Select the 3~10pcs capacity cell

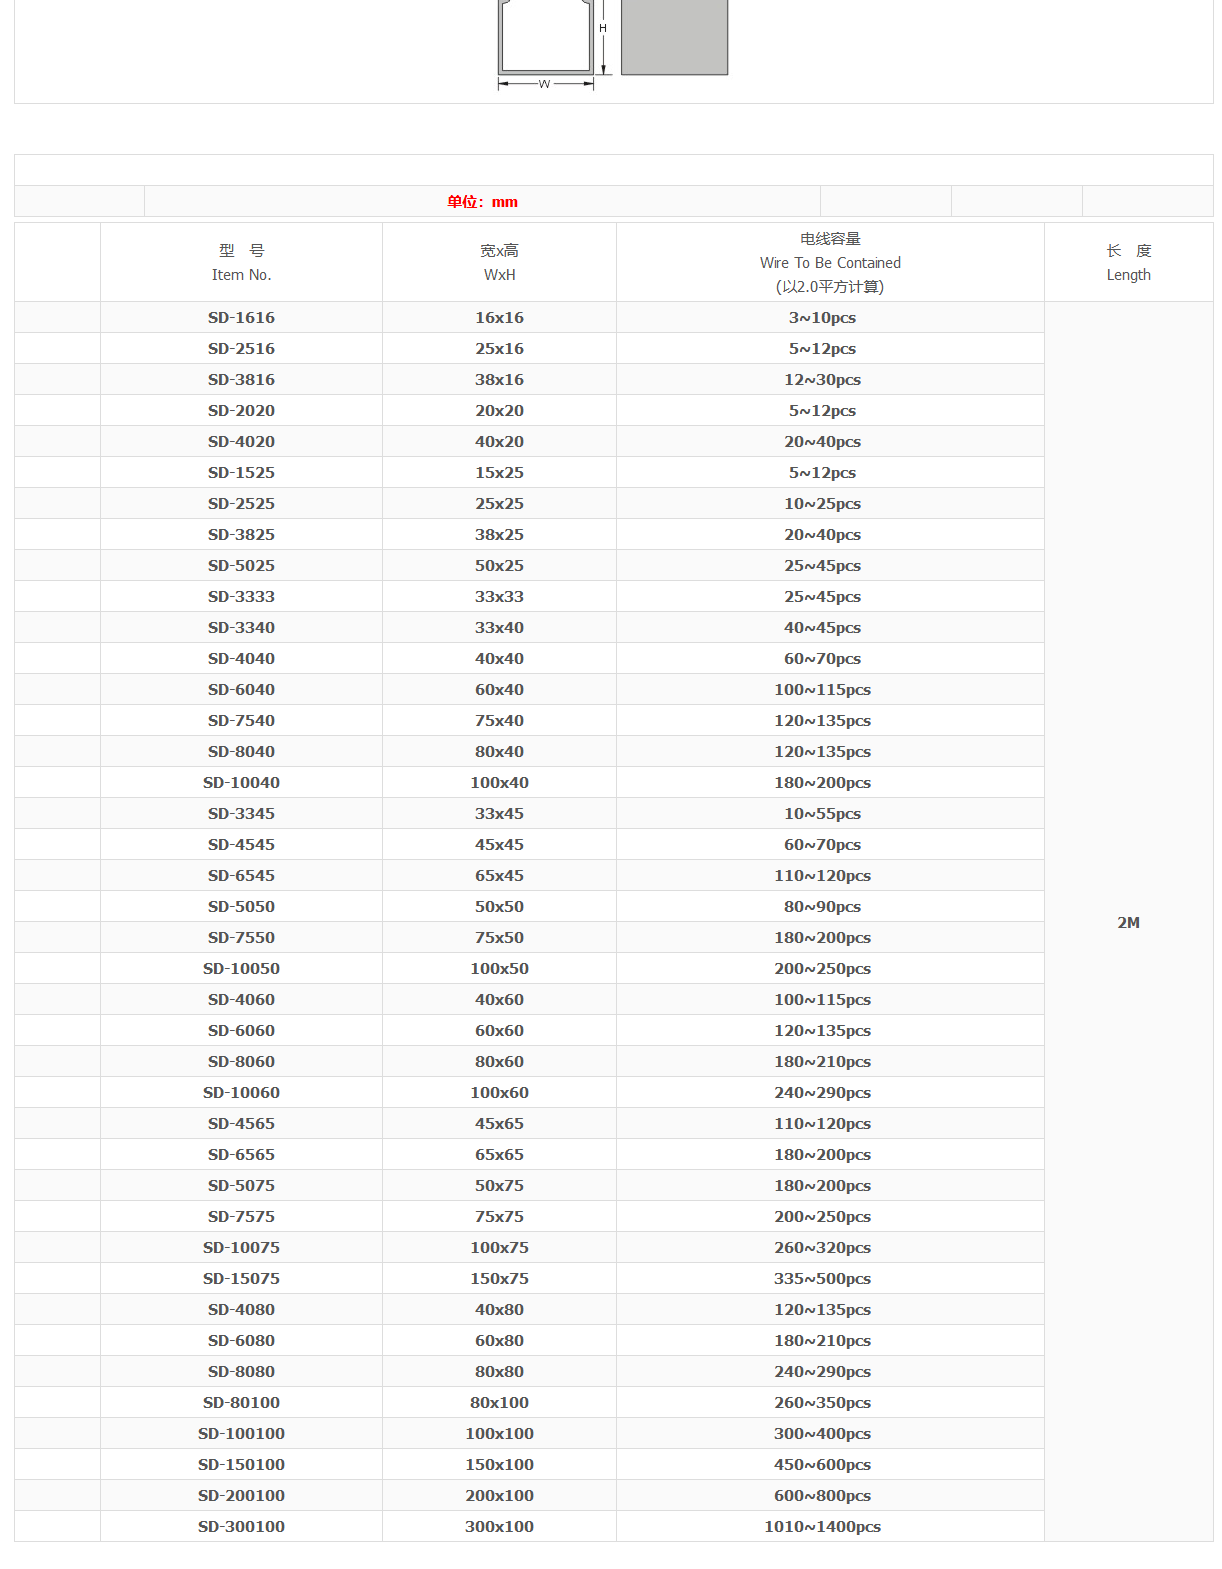pyautogui.click(x=822, y=318)
